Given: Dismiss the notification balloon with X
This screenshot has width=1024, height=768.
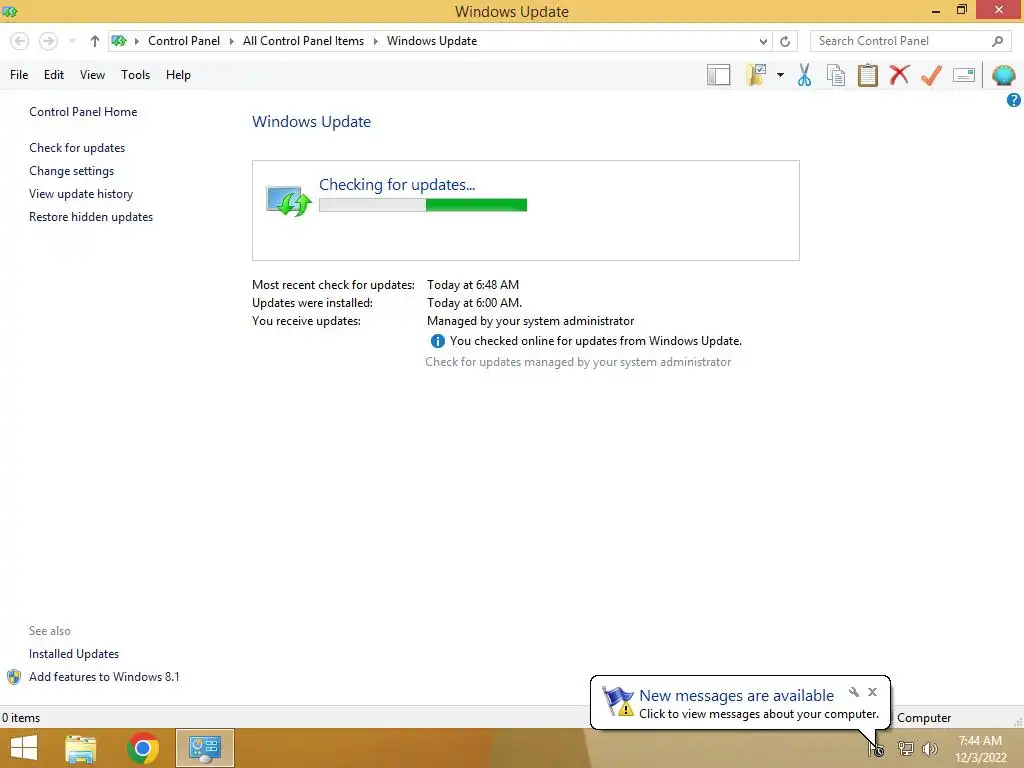Looking at the screenshot, I should tap(872, 692).
